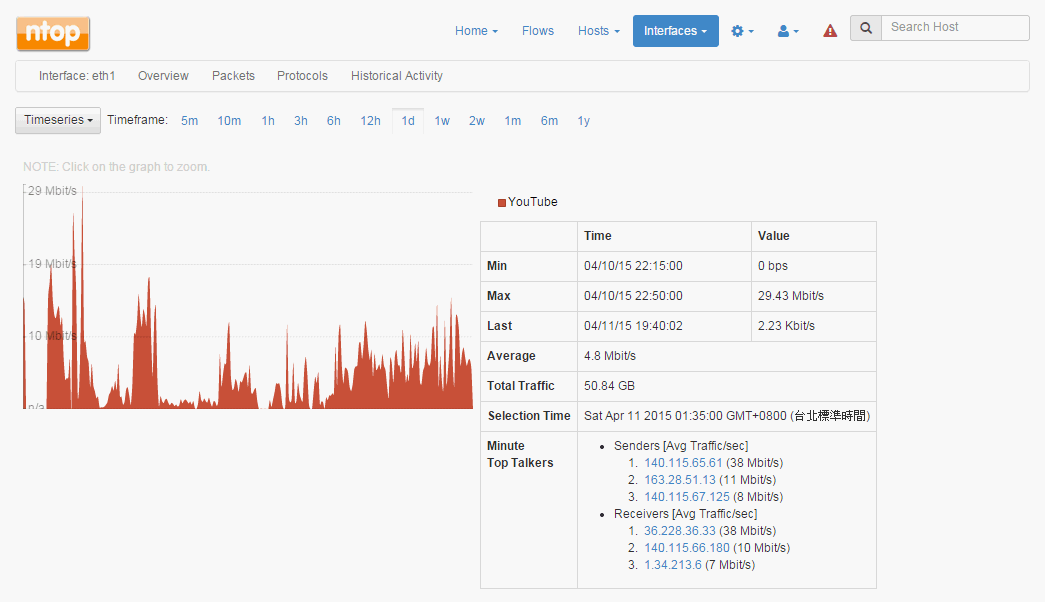Click the Min time 04/10/15 22:15:00
1045x602 pixels.
pyautogui.click(x=633, y=266)
